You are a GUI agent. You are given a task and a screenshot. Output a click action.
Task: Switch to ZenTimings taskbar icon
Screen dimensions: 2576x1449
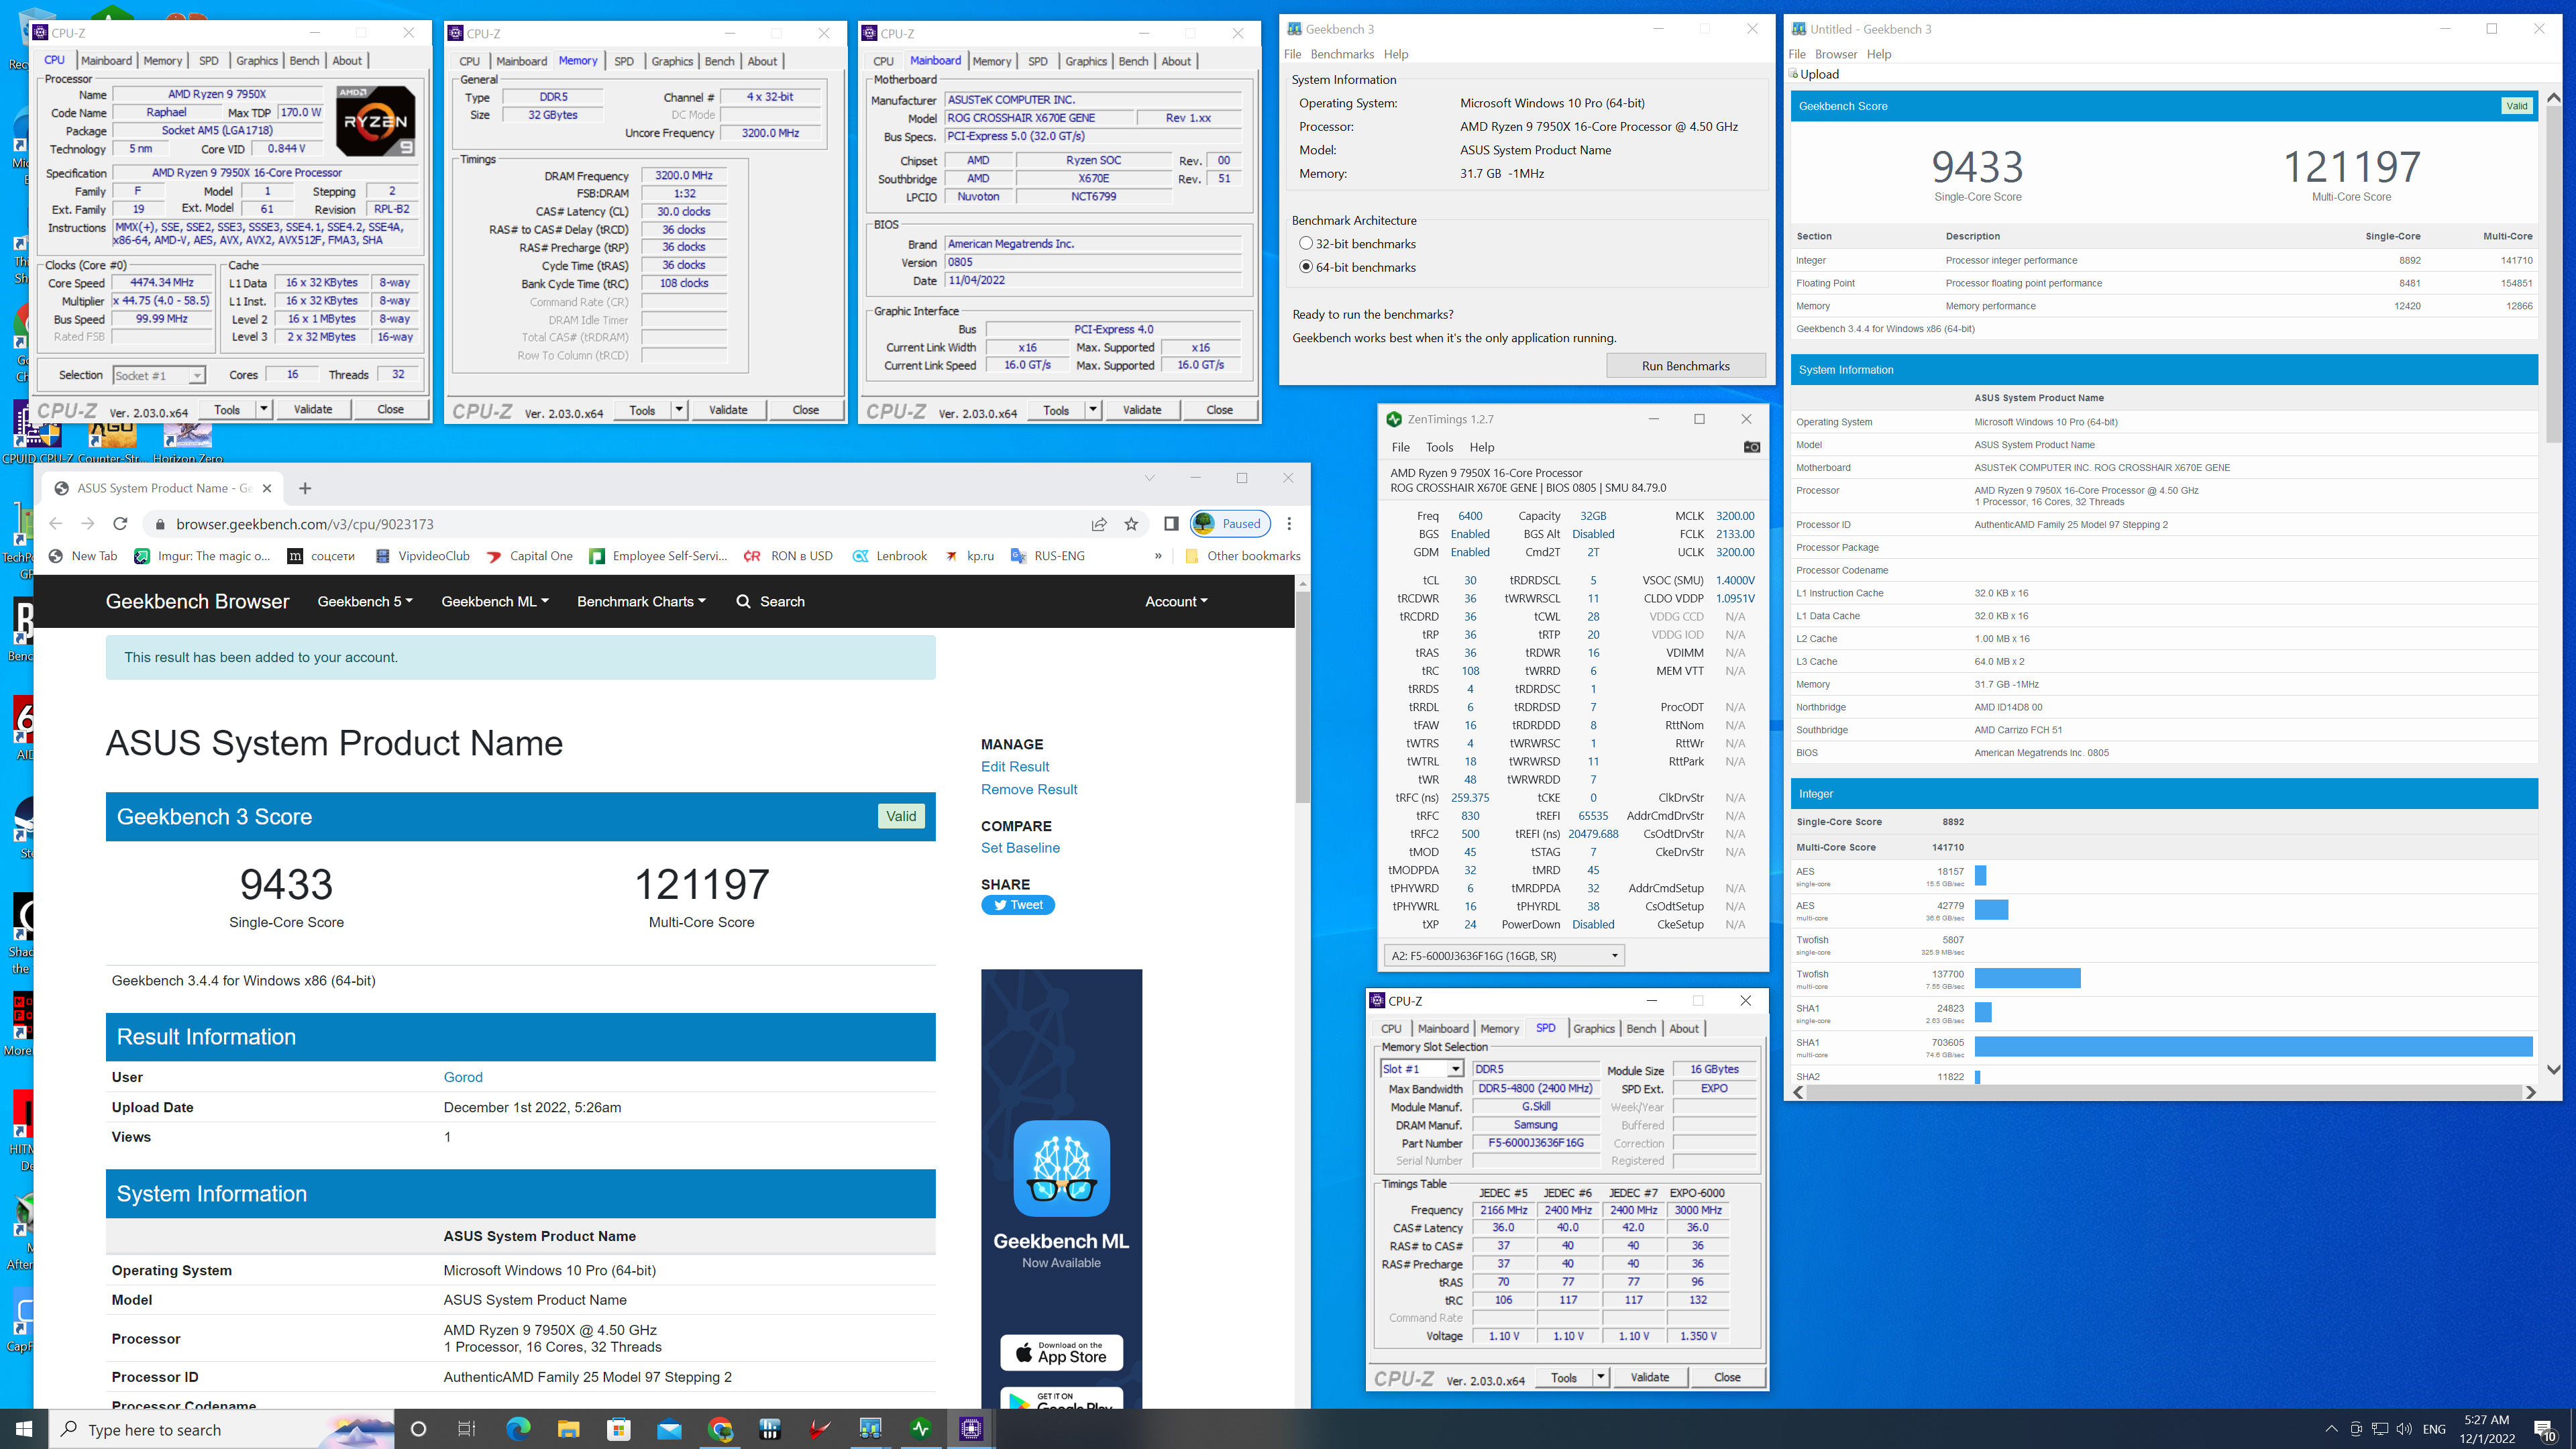[920, 1429]
